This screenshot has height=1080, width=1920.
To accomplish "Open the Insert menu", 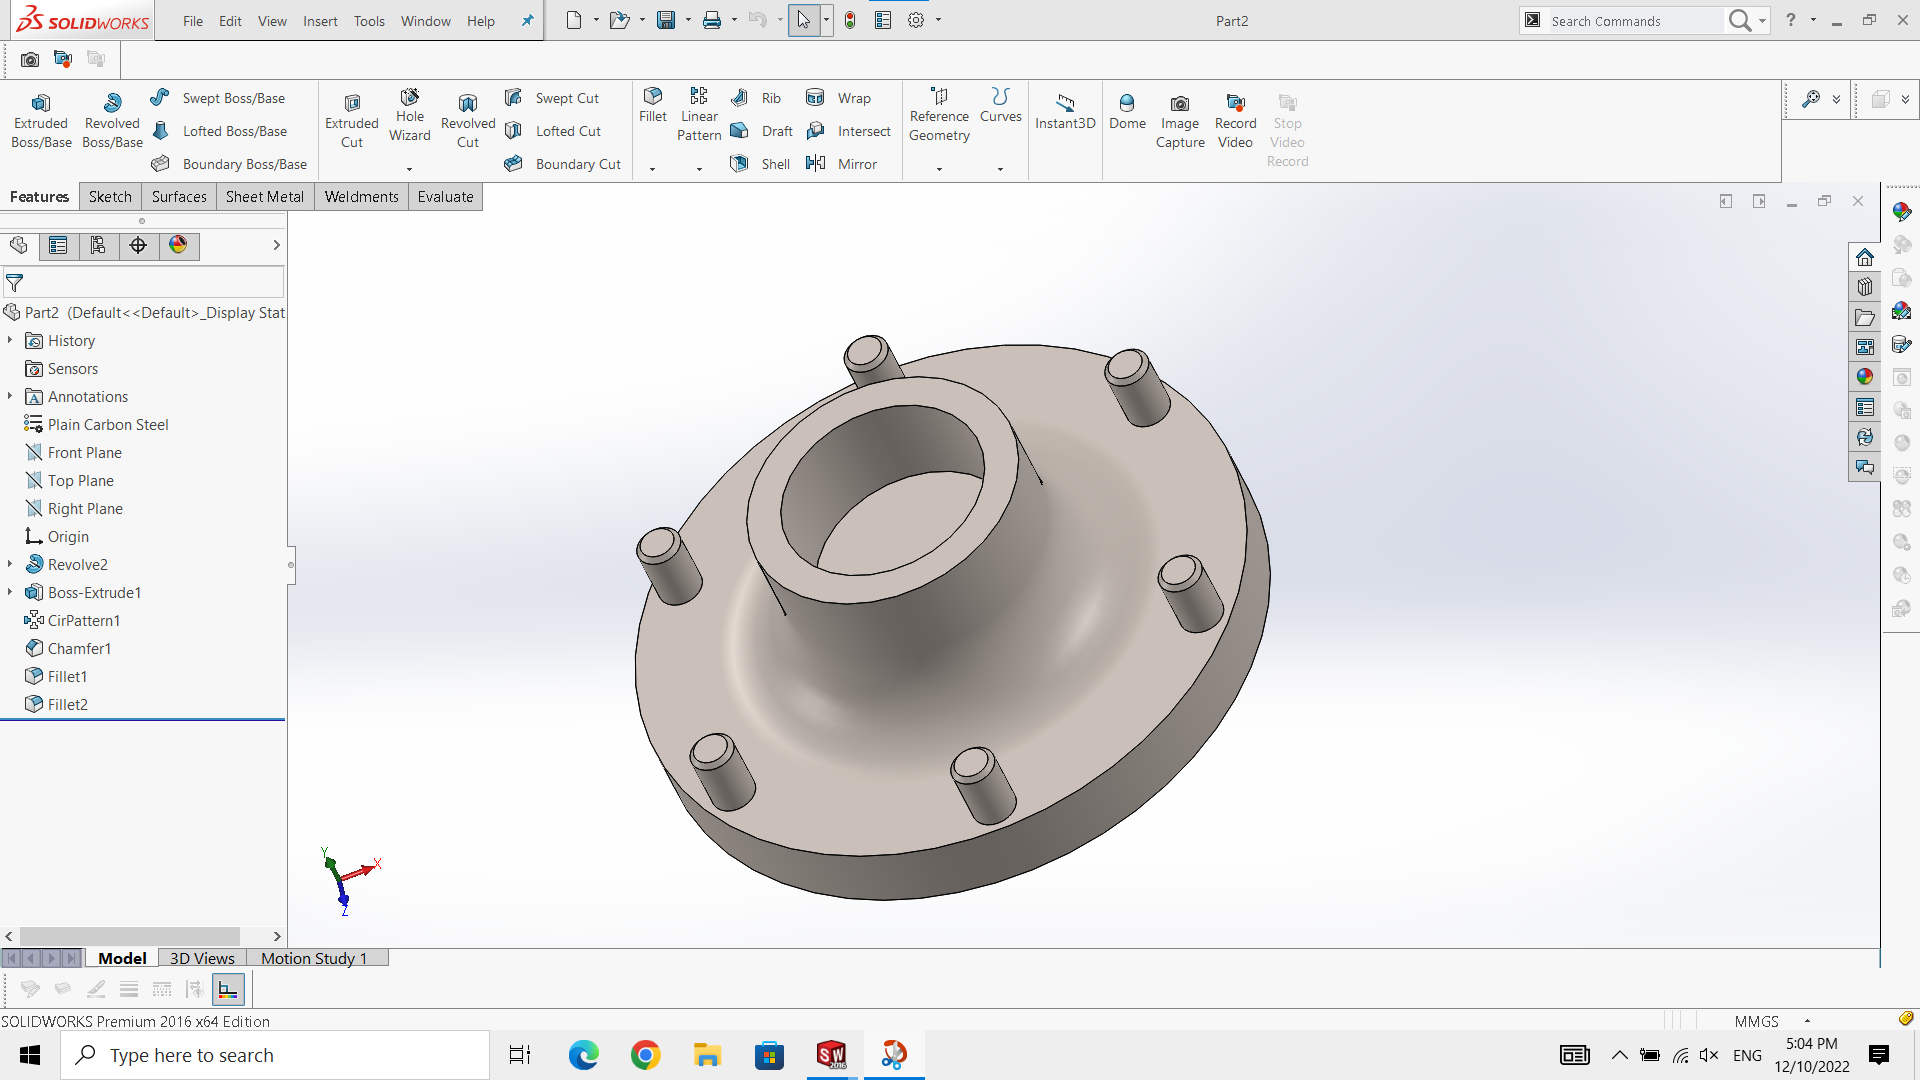I will 320,21.
